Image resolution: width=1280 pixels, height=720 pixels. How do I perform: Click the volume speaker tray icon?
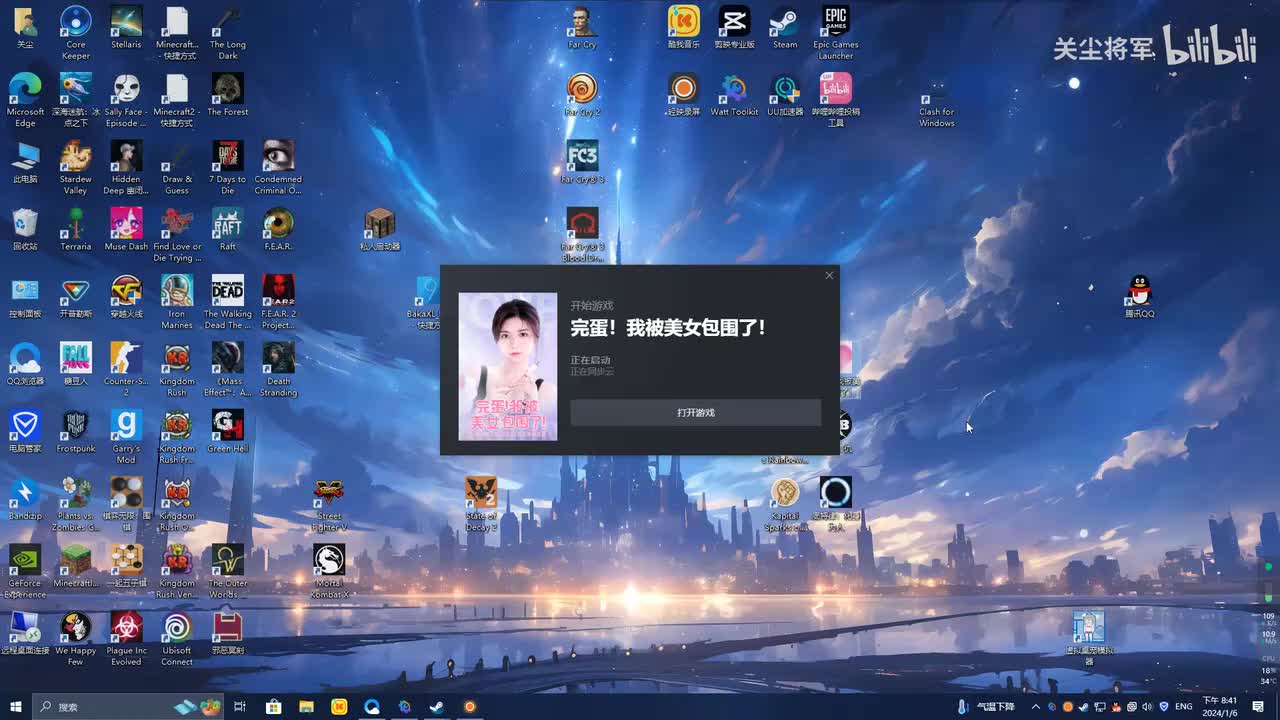[1147, 707]
